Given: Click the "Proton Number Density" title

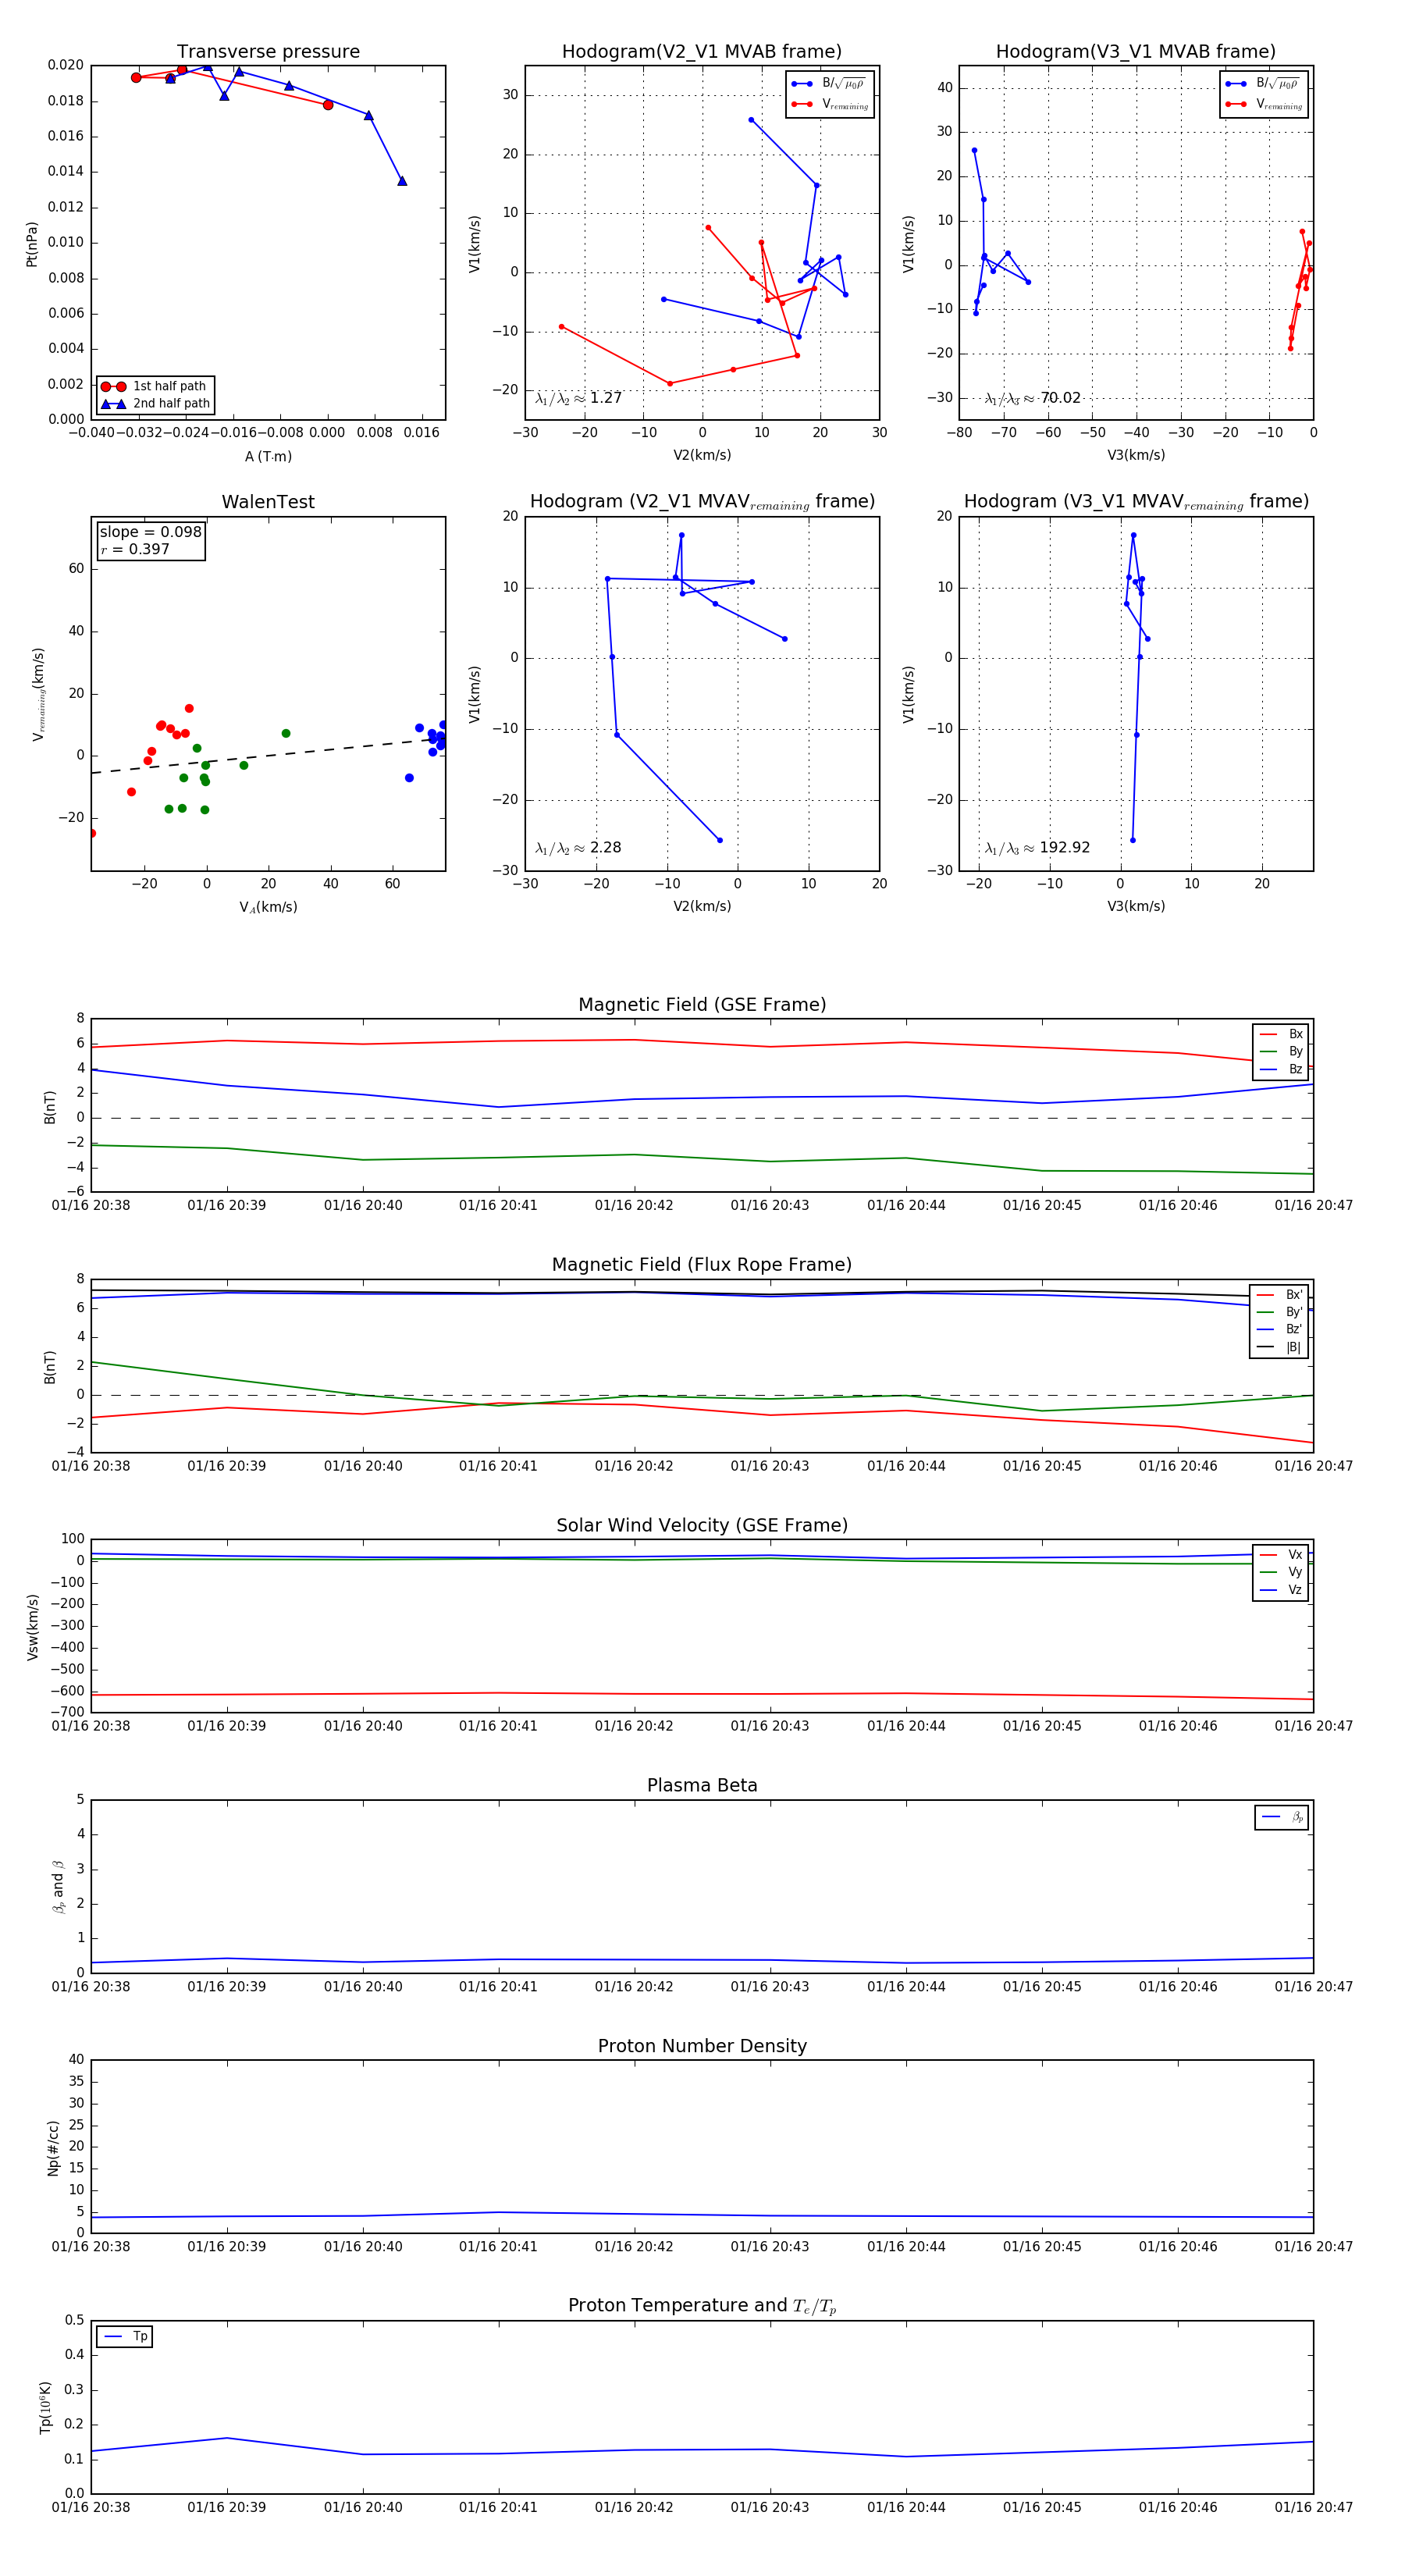Looking at the screenshot, I should [702, 2045].
